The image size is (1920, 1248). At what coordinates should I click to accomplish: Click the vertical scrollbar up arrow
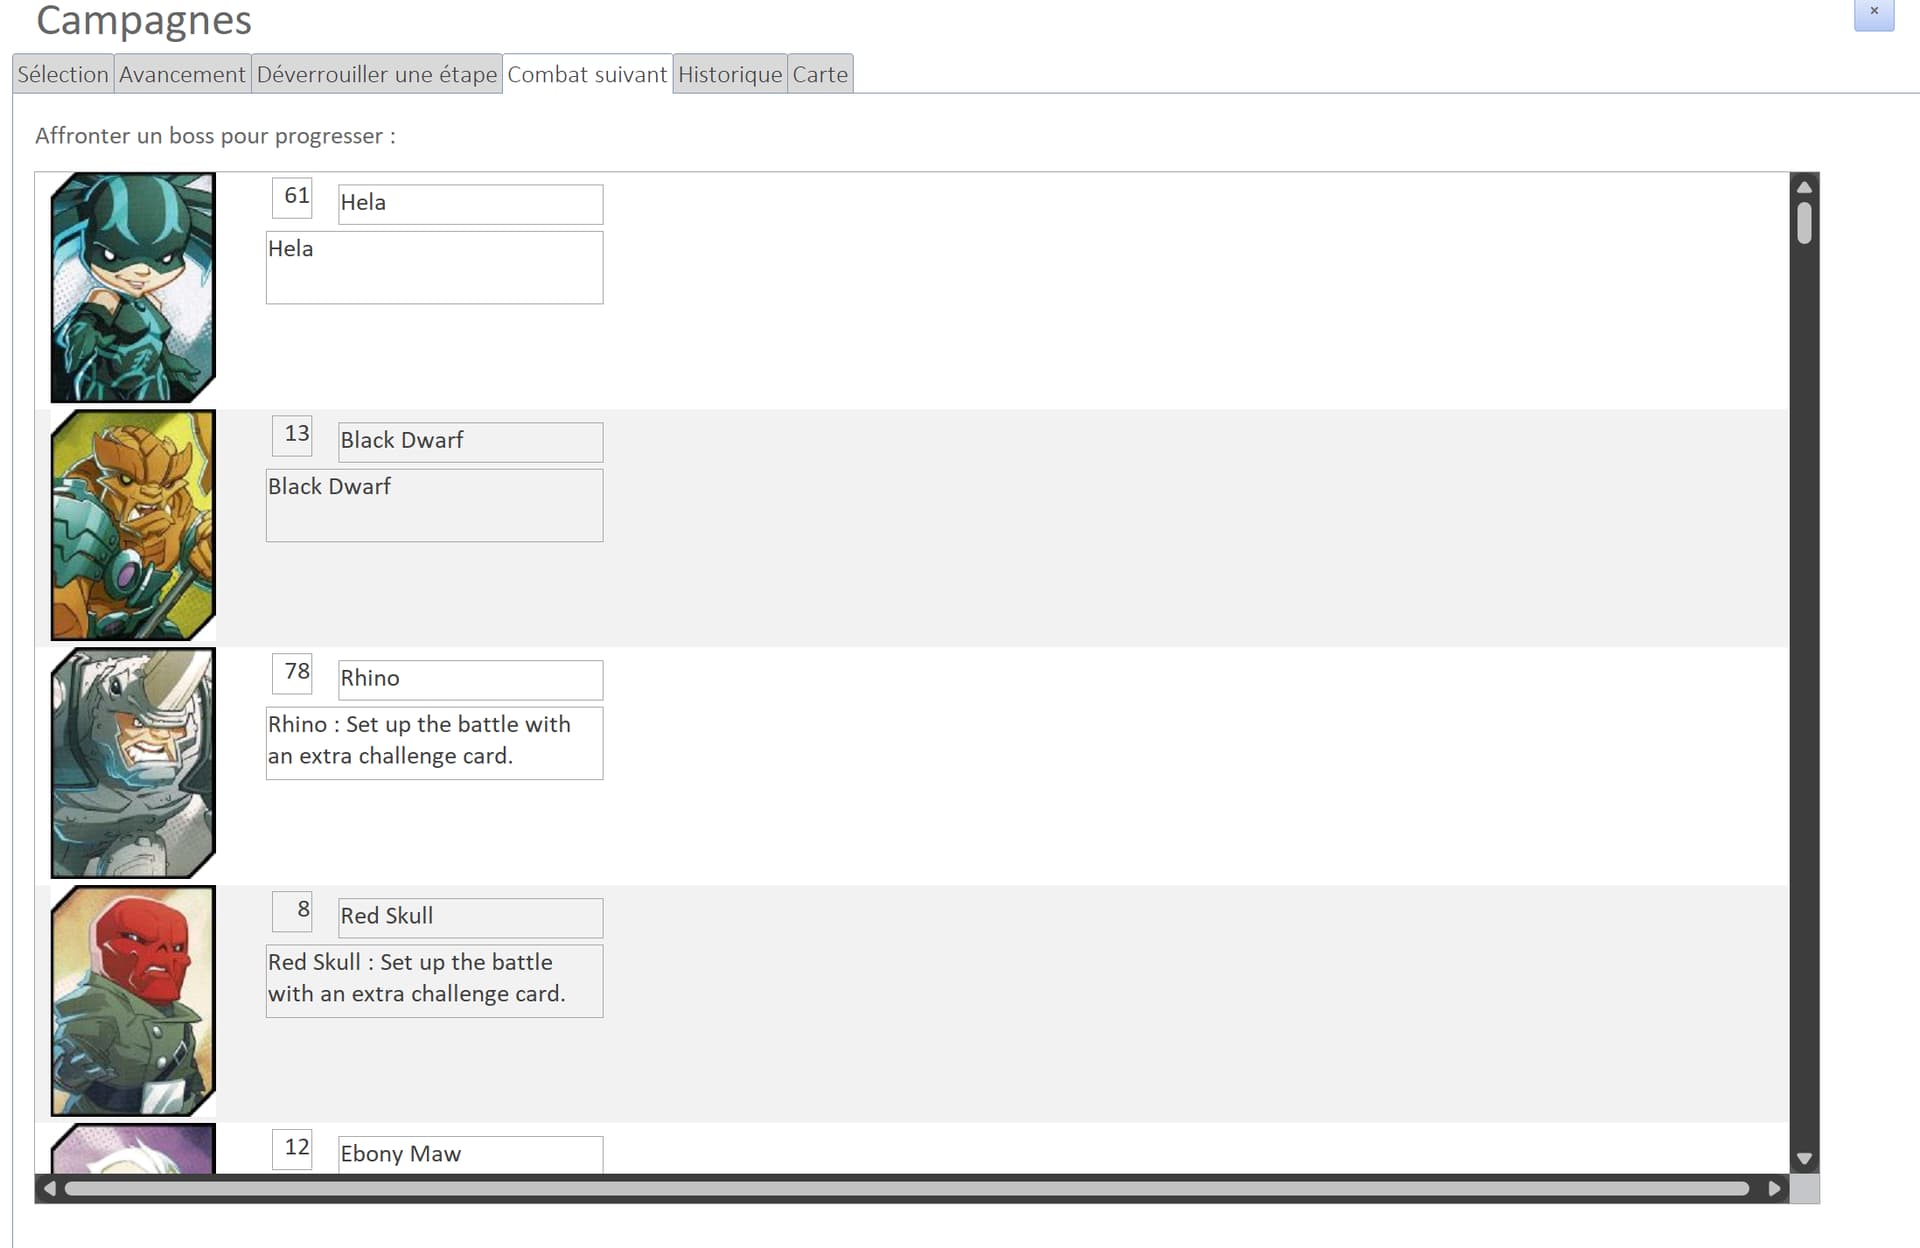pyautogui.click(x=1804, y=187)
